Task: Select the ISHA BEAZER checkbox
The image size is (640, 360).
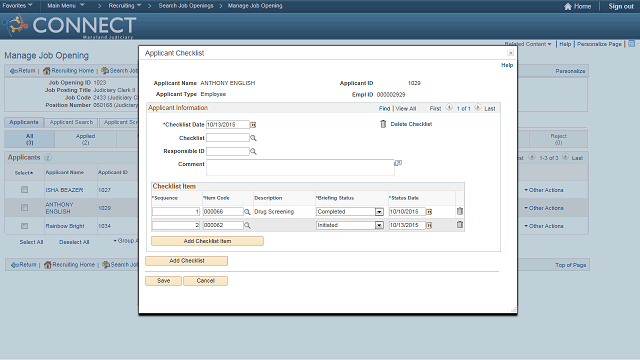Action: click(x=24, y=190)
